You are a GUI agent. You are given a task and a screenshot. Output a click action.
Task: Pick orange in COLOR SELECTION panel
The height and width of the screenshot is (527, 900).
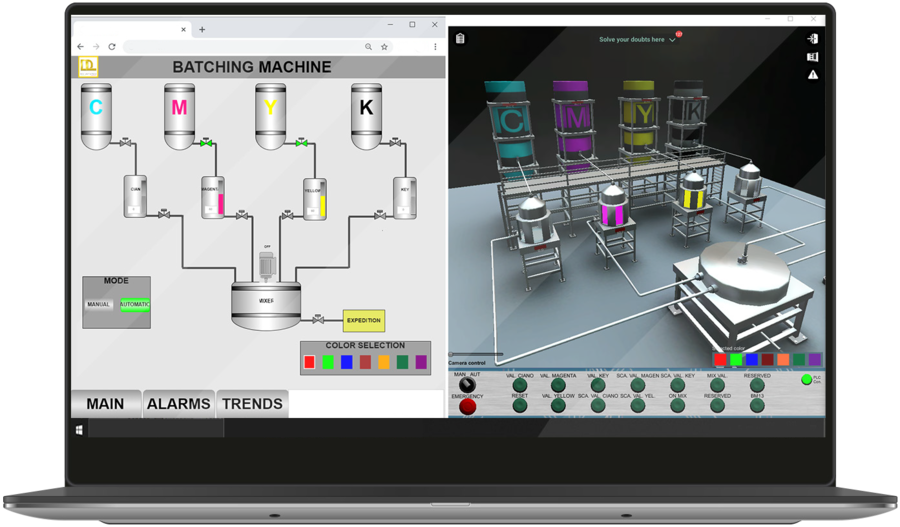pos(384,362)
